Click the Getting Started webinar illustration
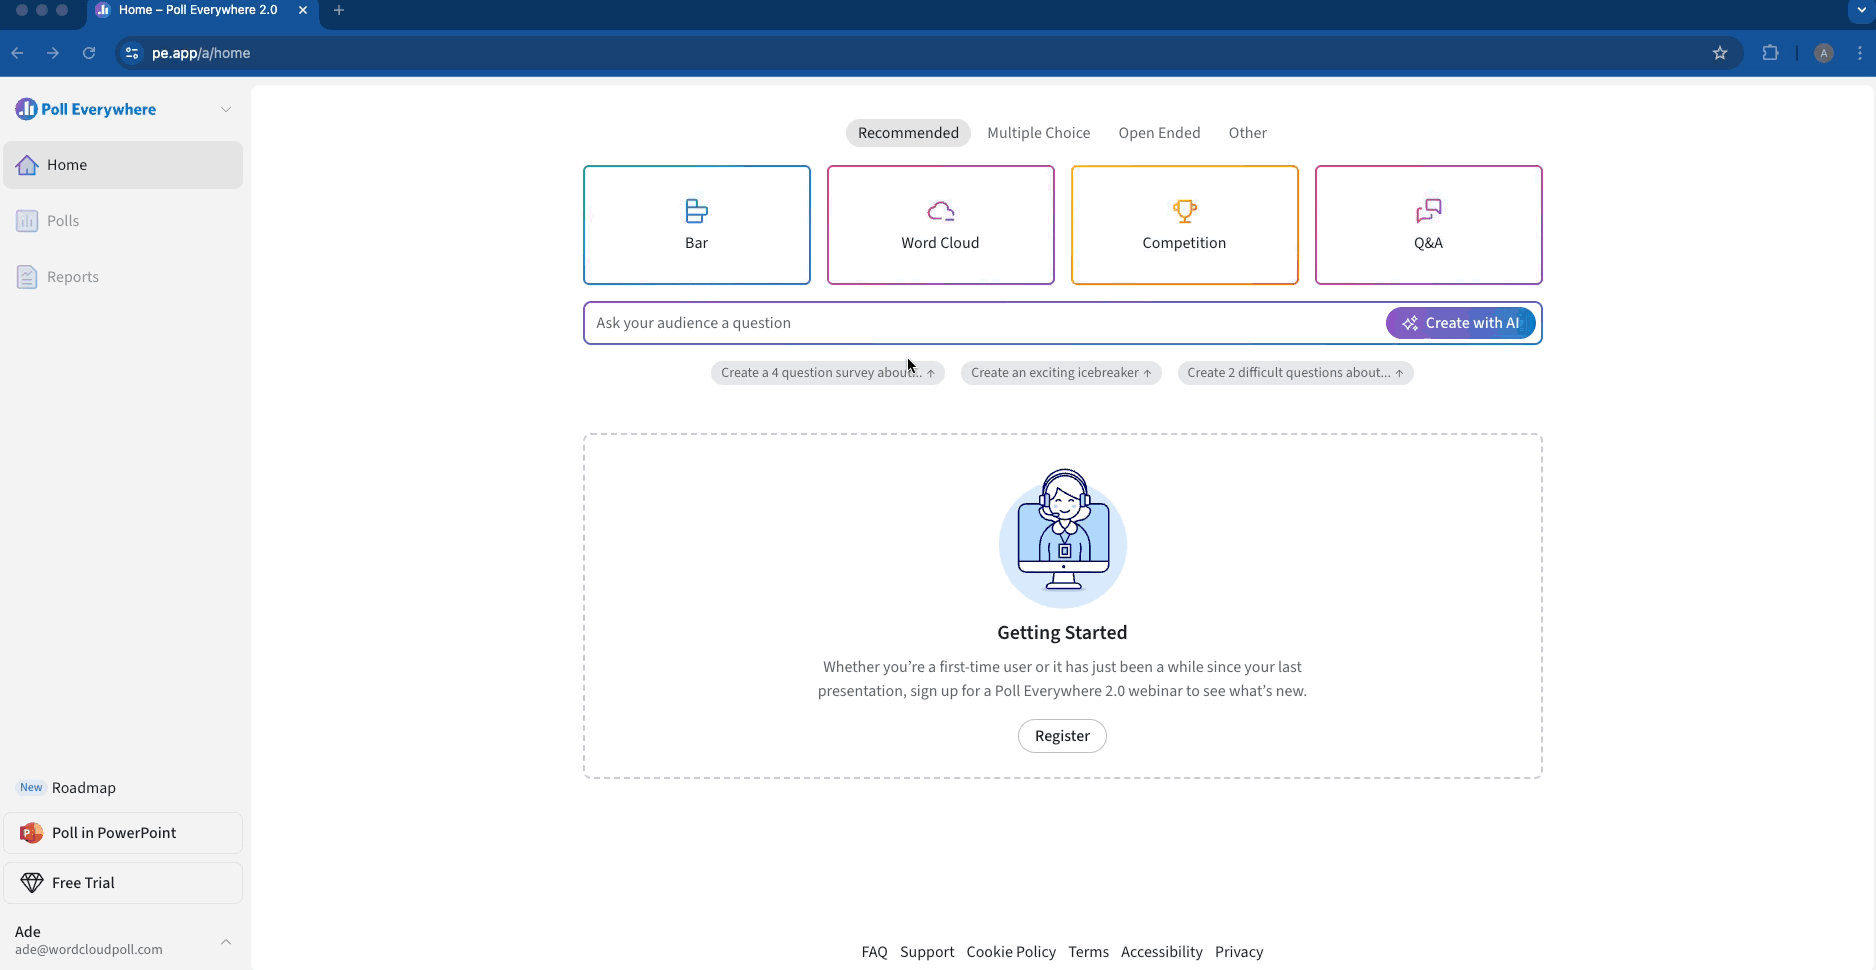The width and height of the screenshot is (1876, 970). pos(1063,538)
